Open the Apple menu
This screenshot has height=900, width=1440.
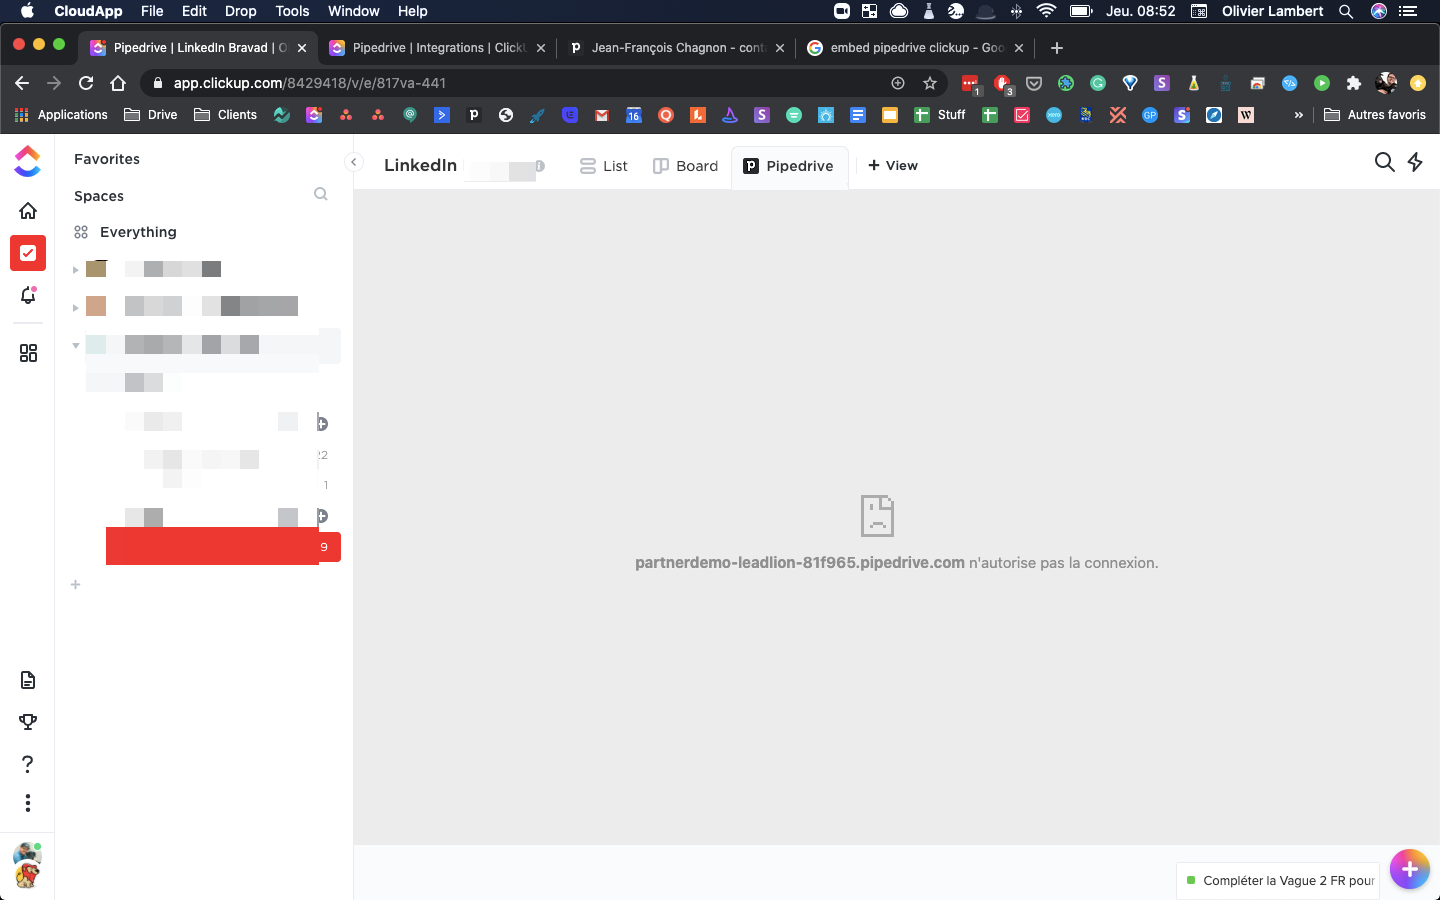tap(27, 11)
